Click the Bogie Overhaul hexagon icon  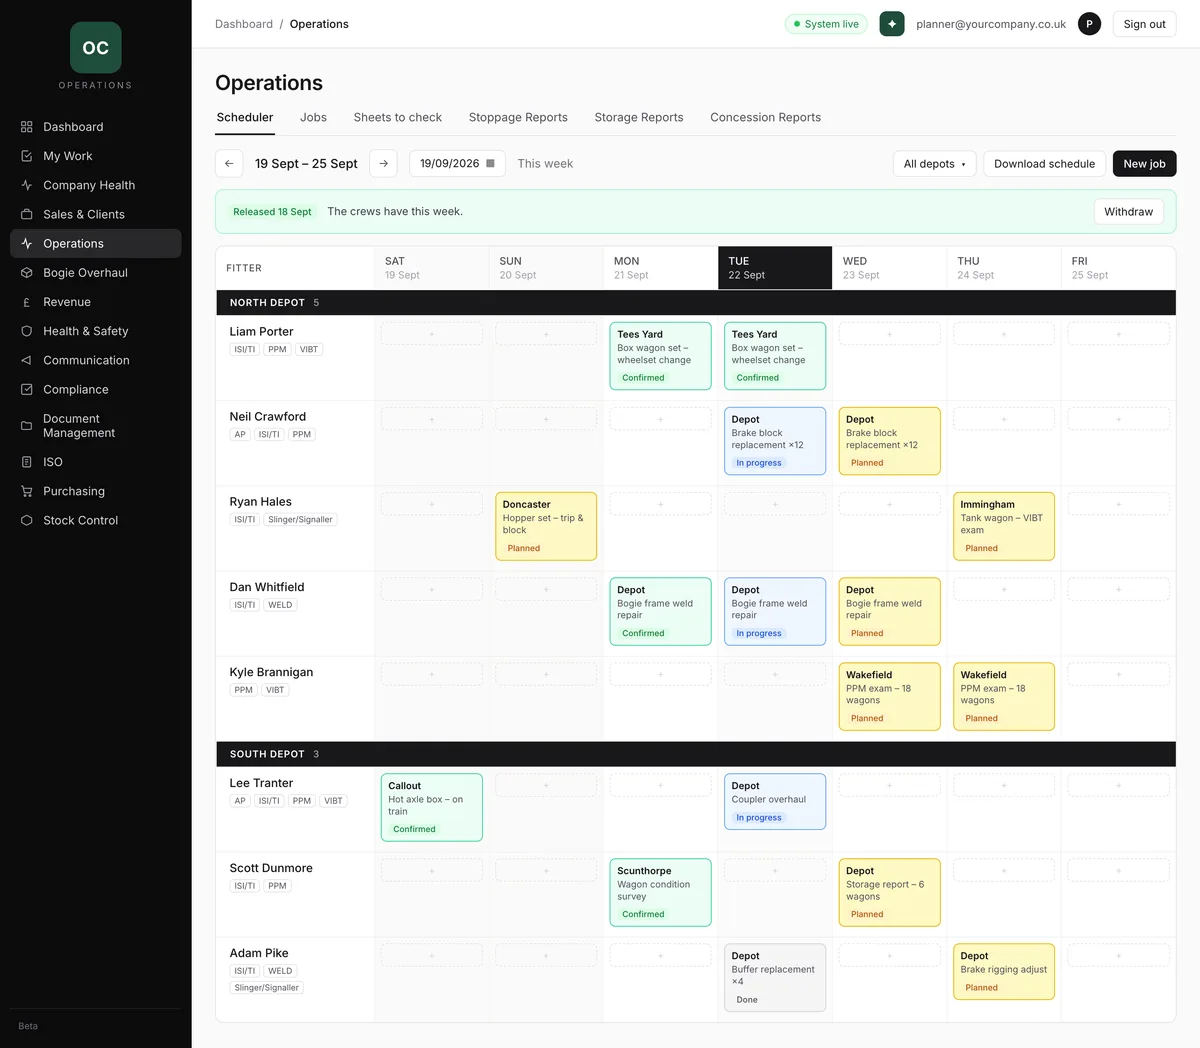[x=27, y=273]
